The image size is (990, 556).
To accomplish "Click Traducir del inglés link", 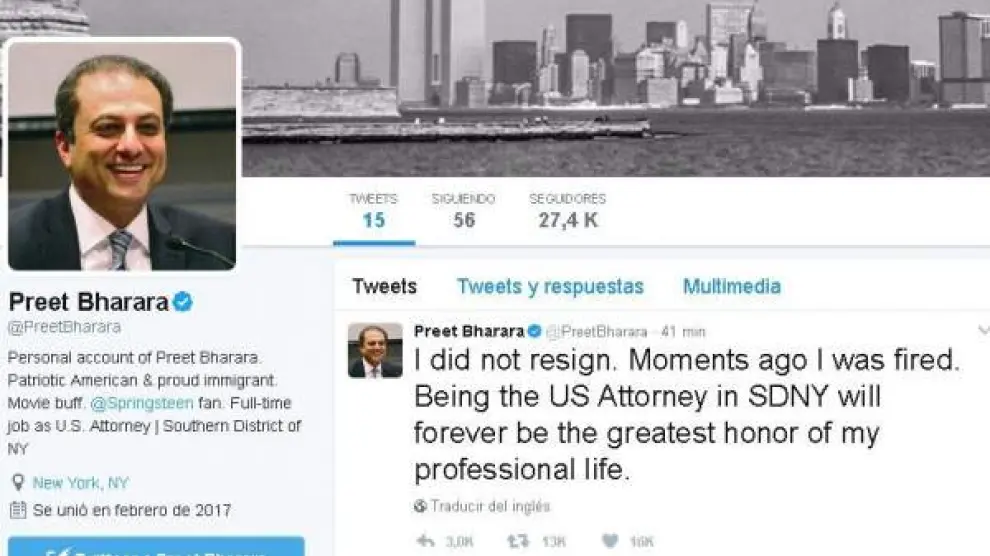I will pos(490,506).
